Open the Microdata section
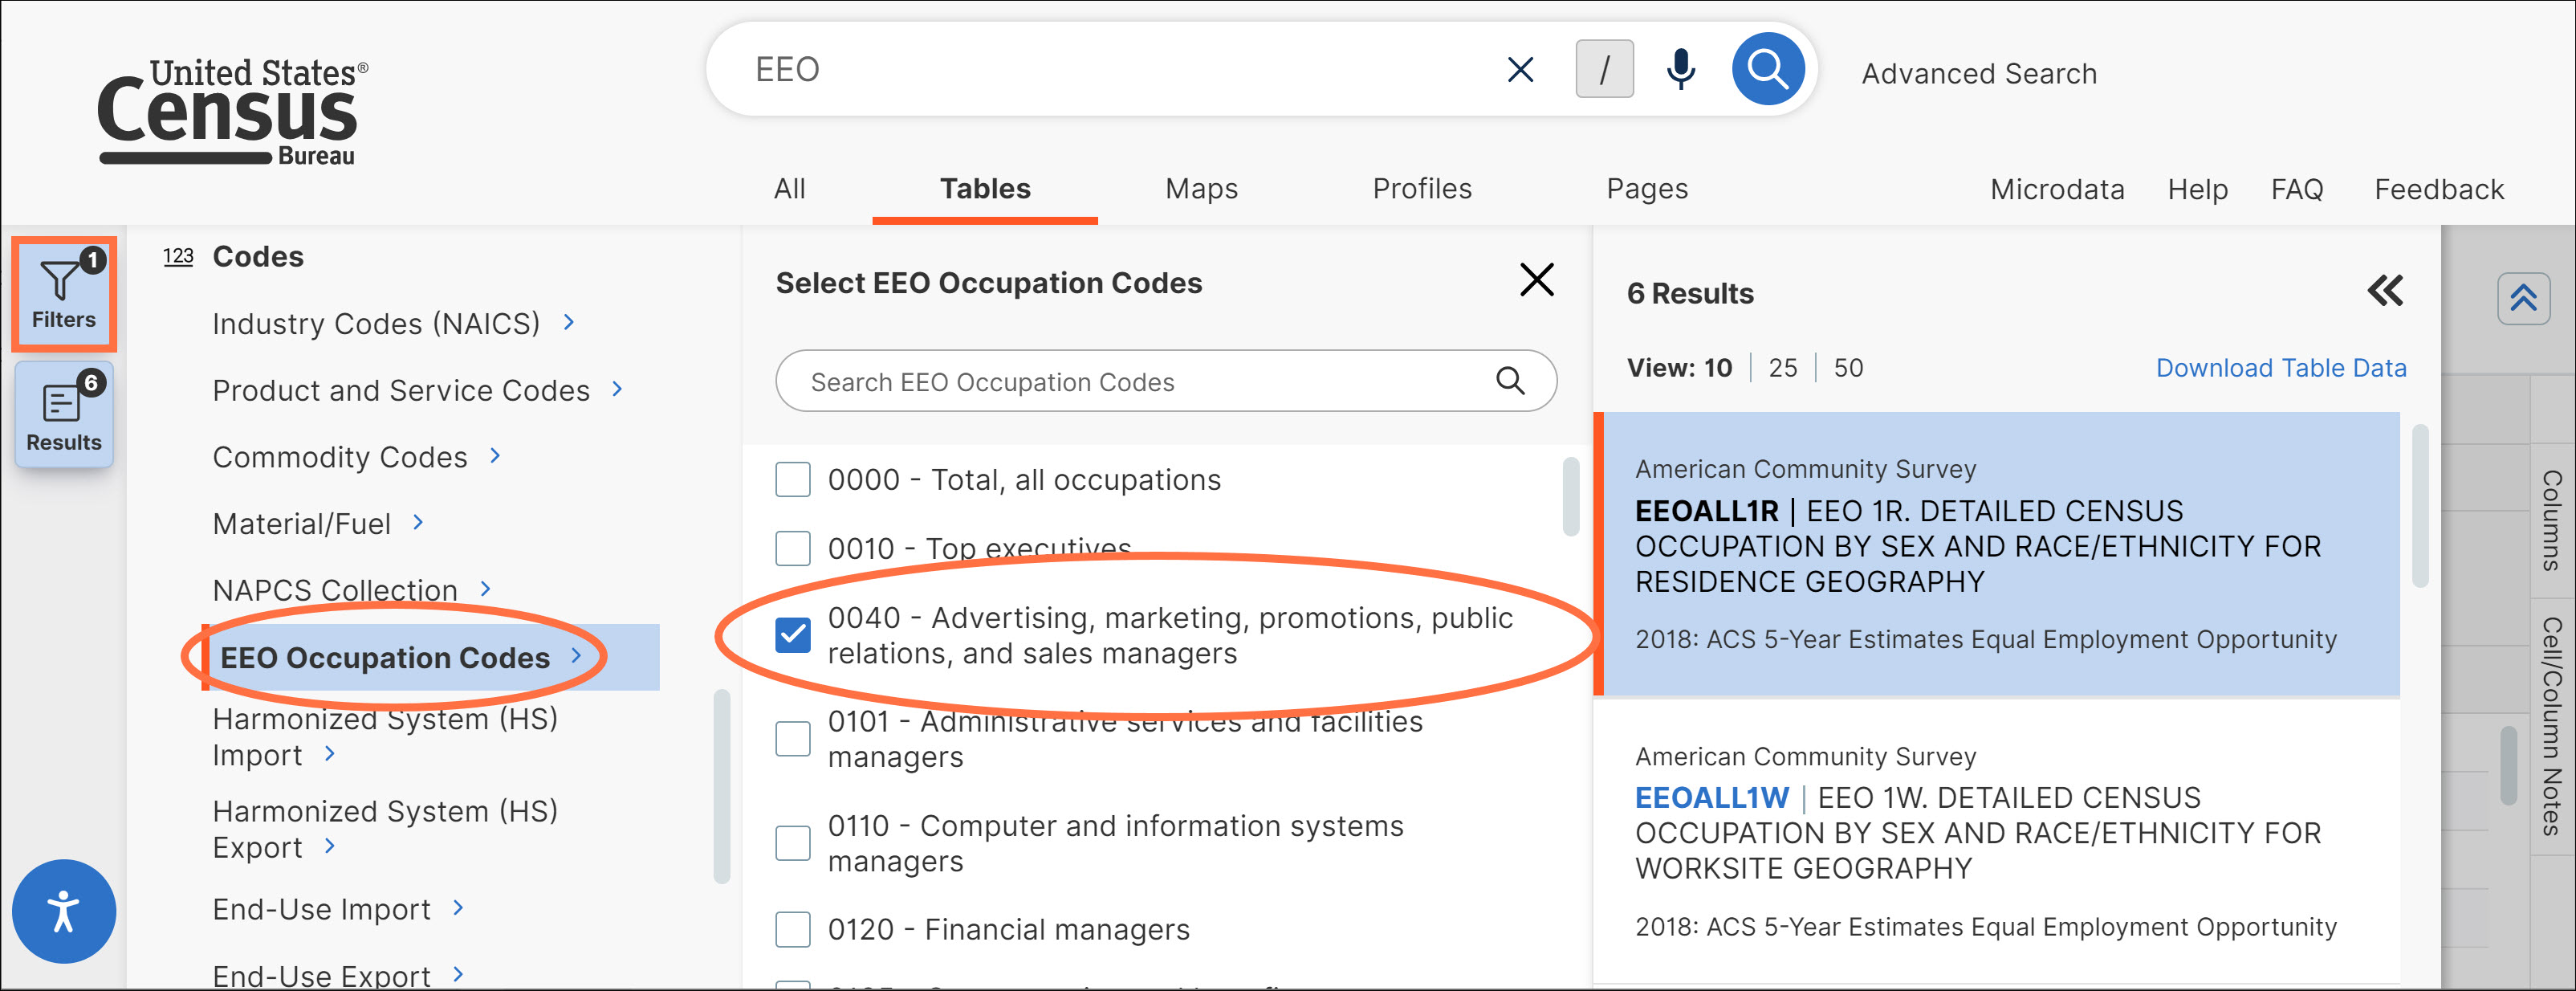 click(x=2057, y=188)
